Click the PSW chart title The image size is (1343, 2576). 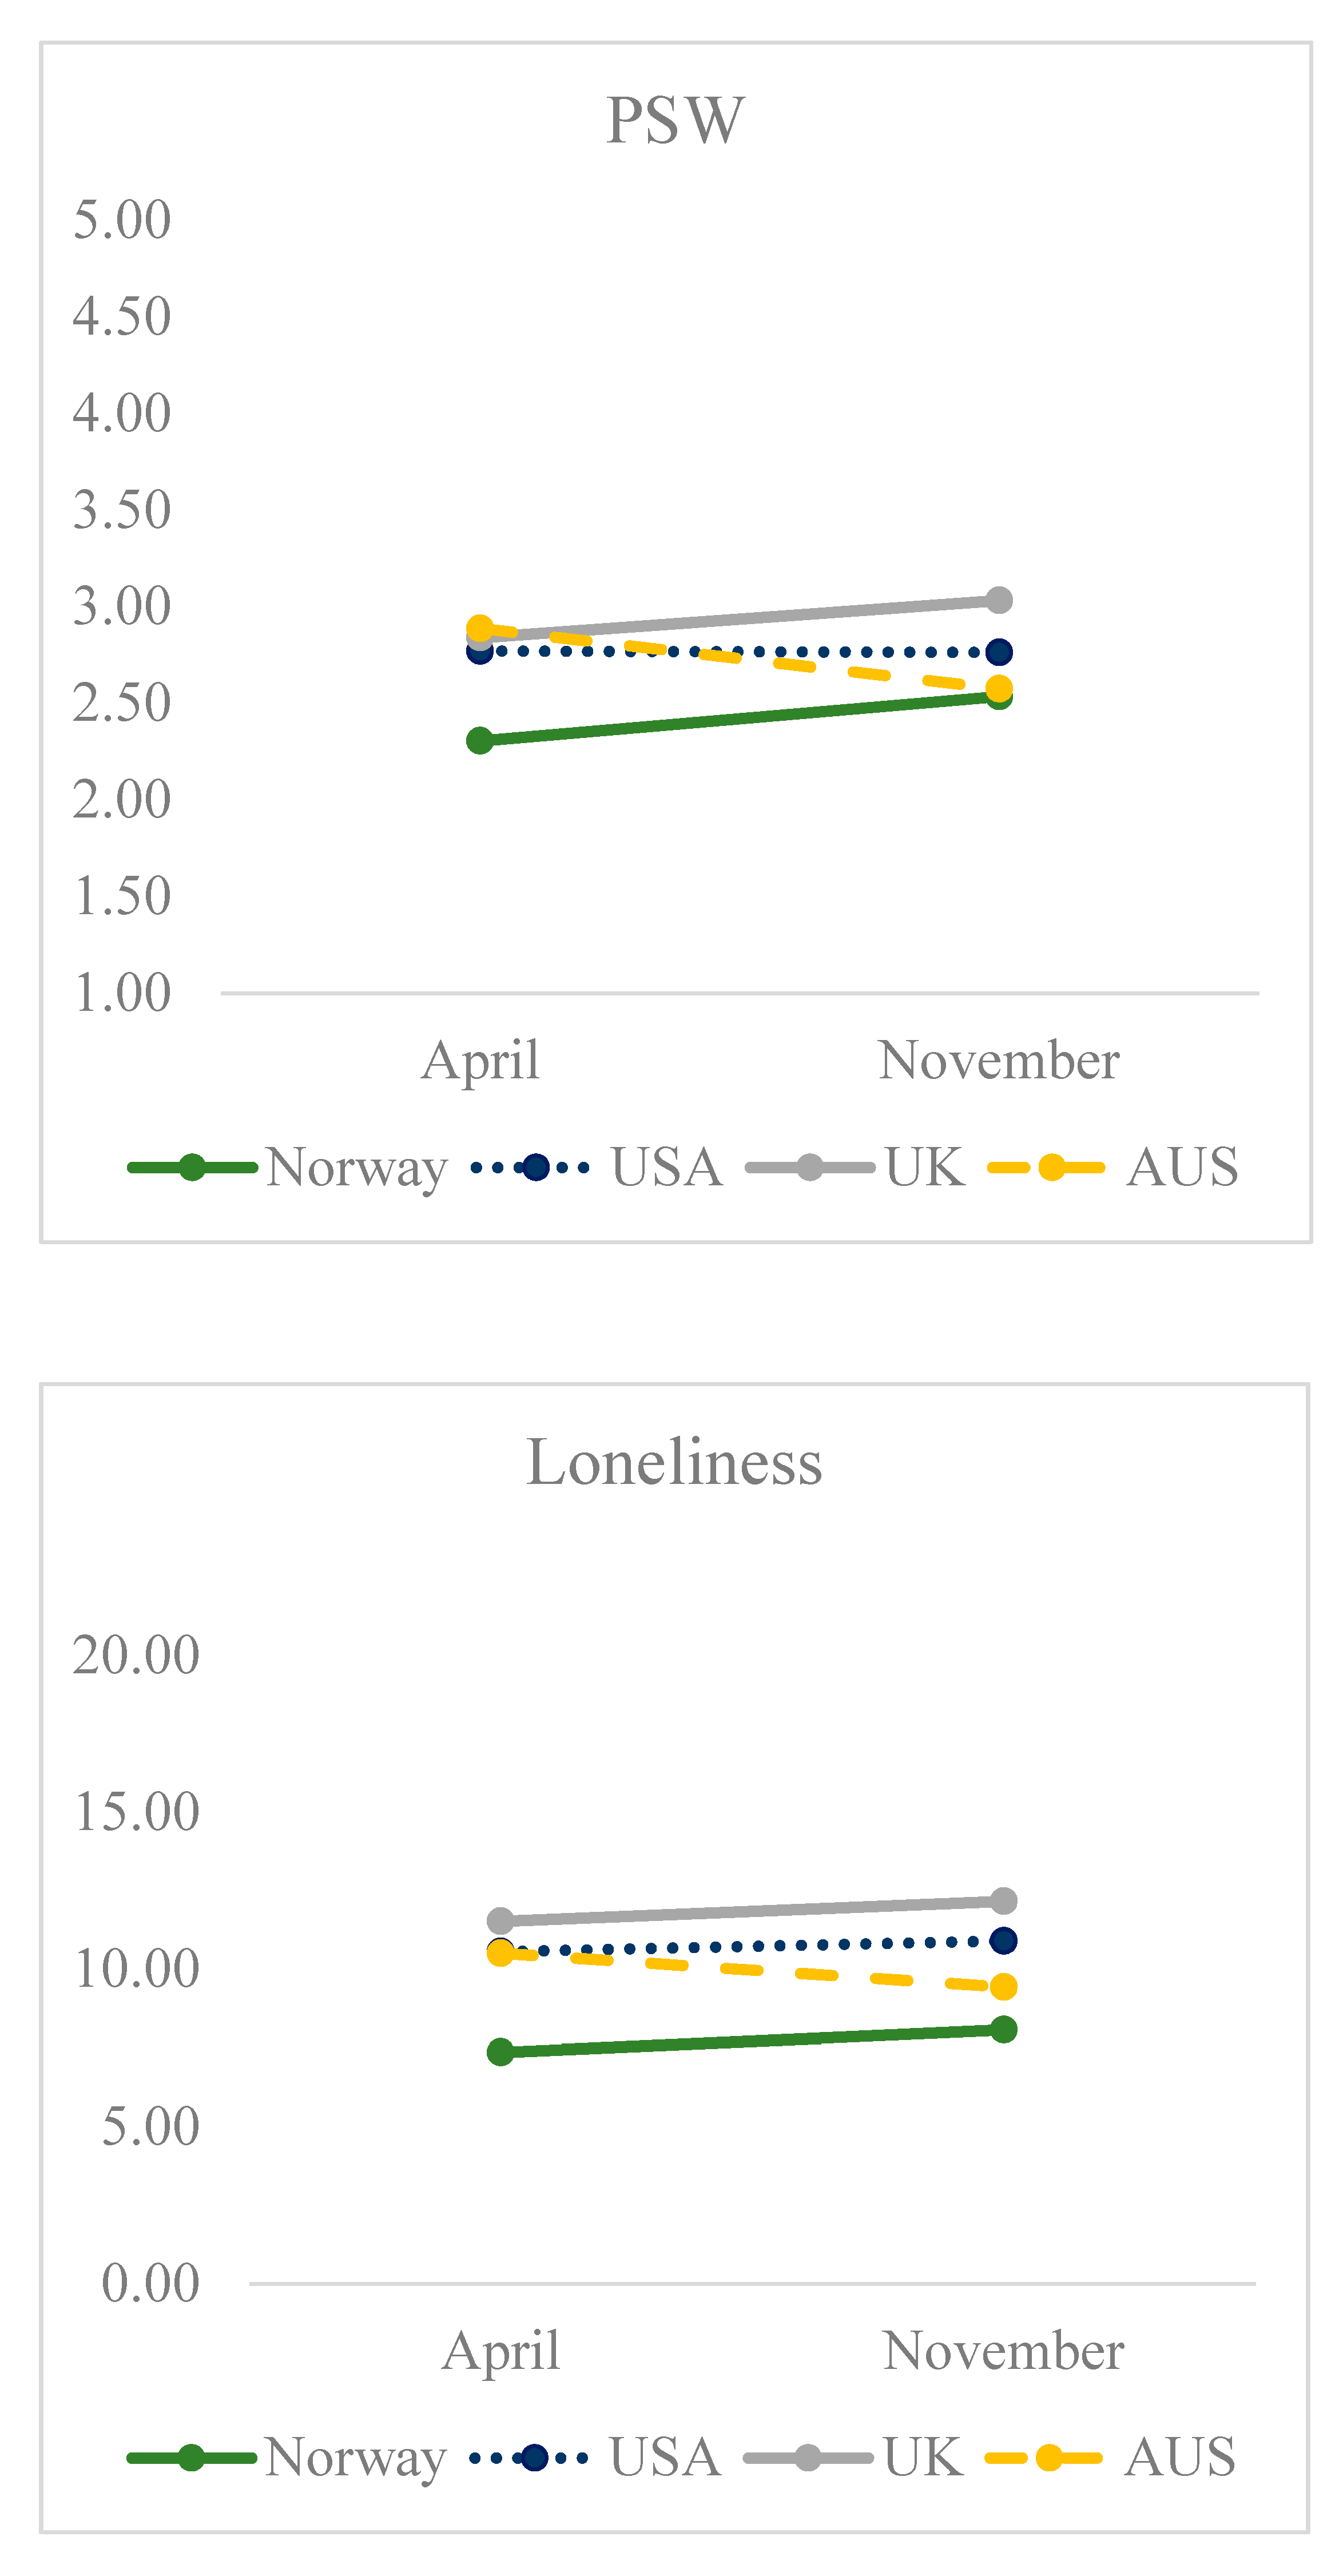675,120
